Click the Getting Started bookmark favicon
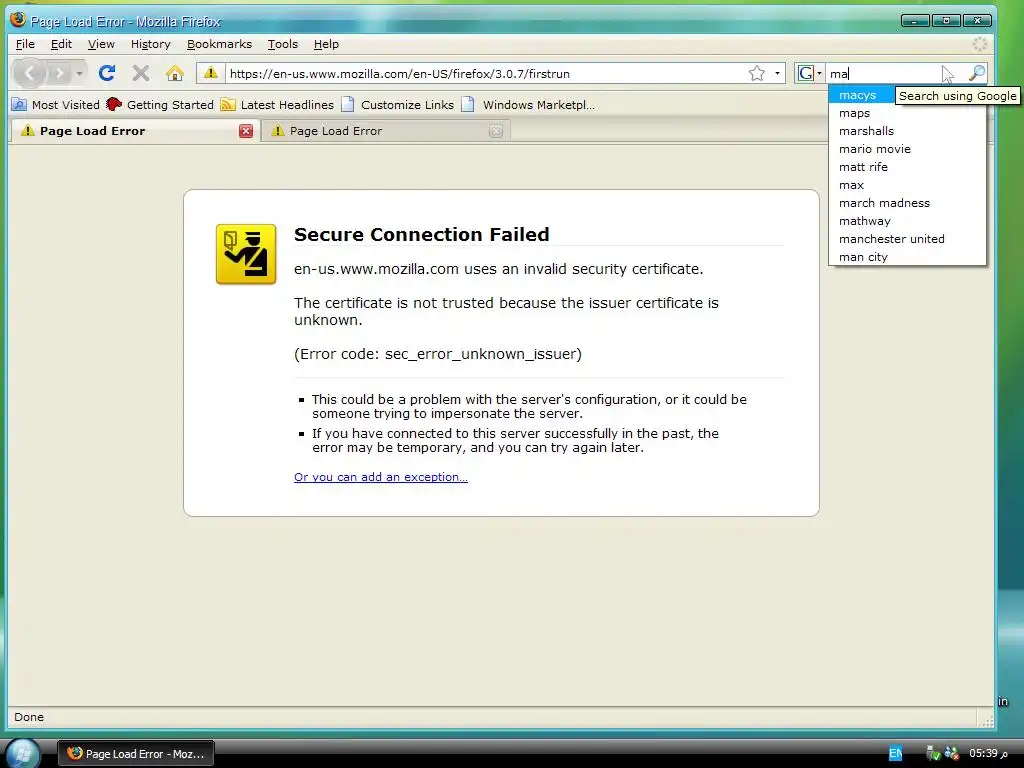1024x768 pixels. click(114, 104)
